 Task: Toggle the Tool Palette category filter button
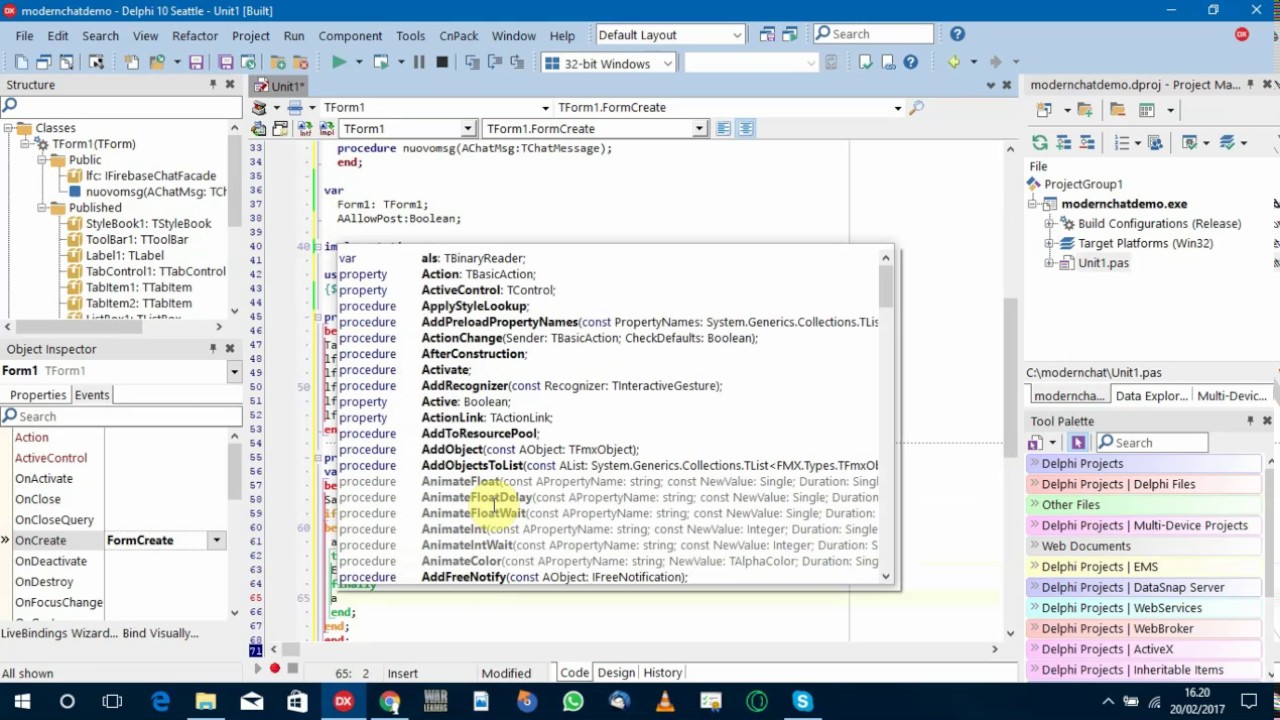click(1078, 442)
